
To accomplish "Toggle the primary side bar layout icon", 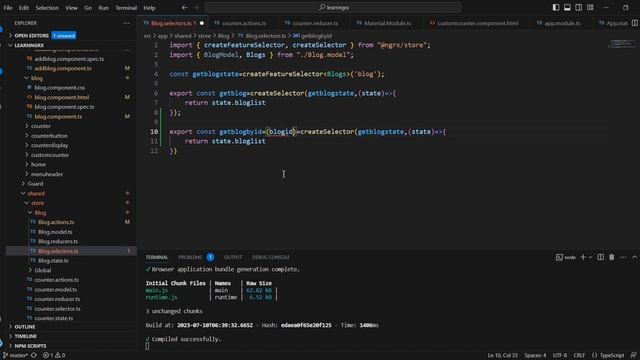I will coord(556,7).
